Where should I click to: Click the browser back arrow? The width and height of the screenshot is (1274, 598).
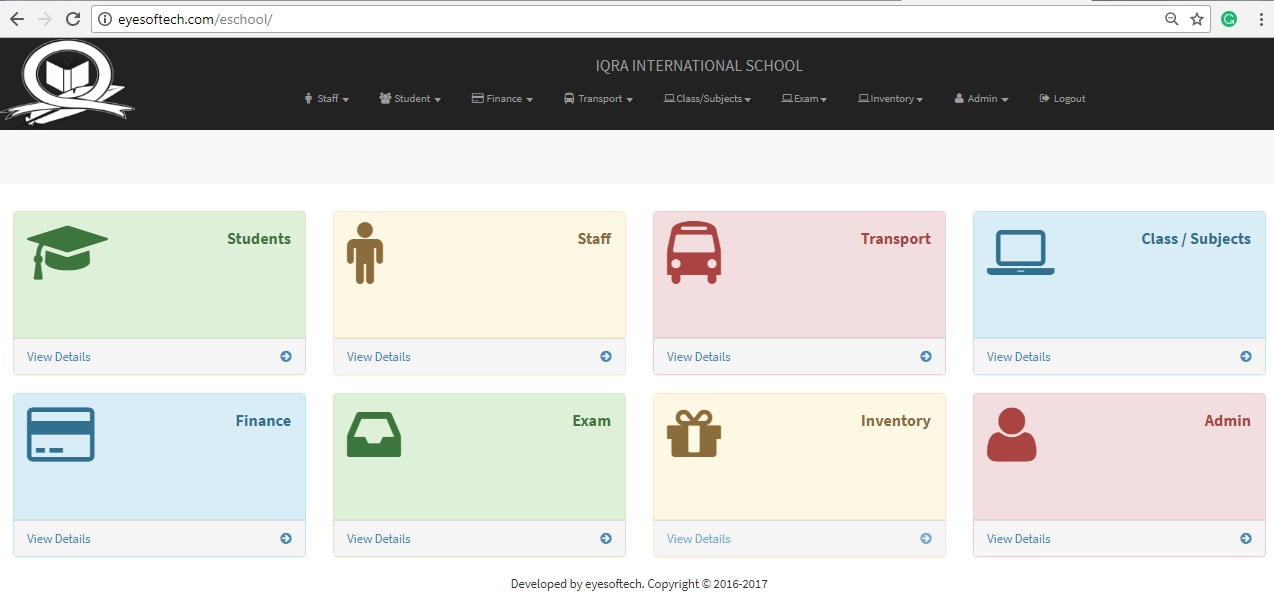tap(17, 19)
